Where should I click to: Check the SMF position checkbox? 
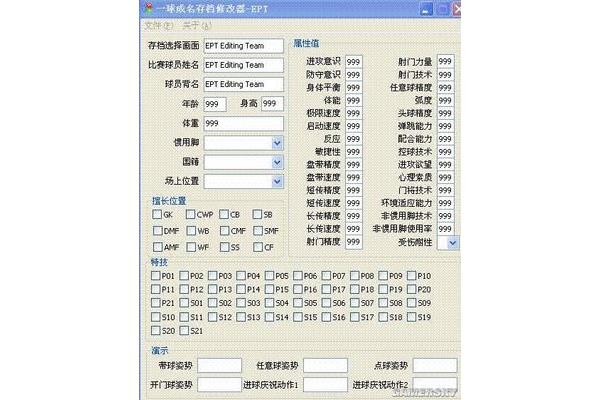click(258, 230)
